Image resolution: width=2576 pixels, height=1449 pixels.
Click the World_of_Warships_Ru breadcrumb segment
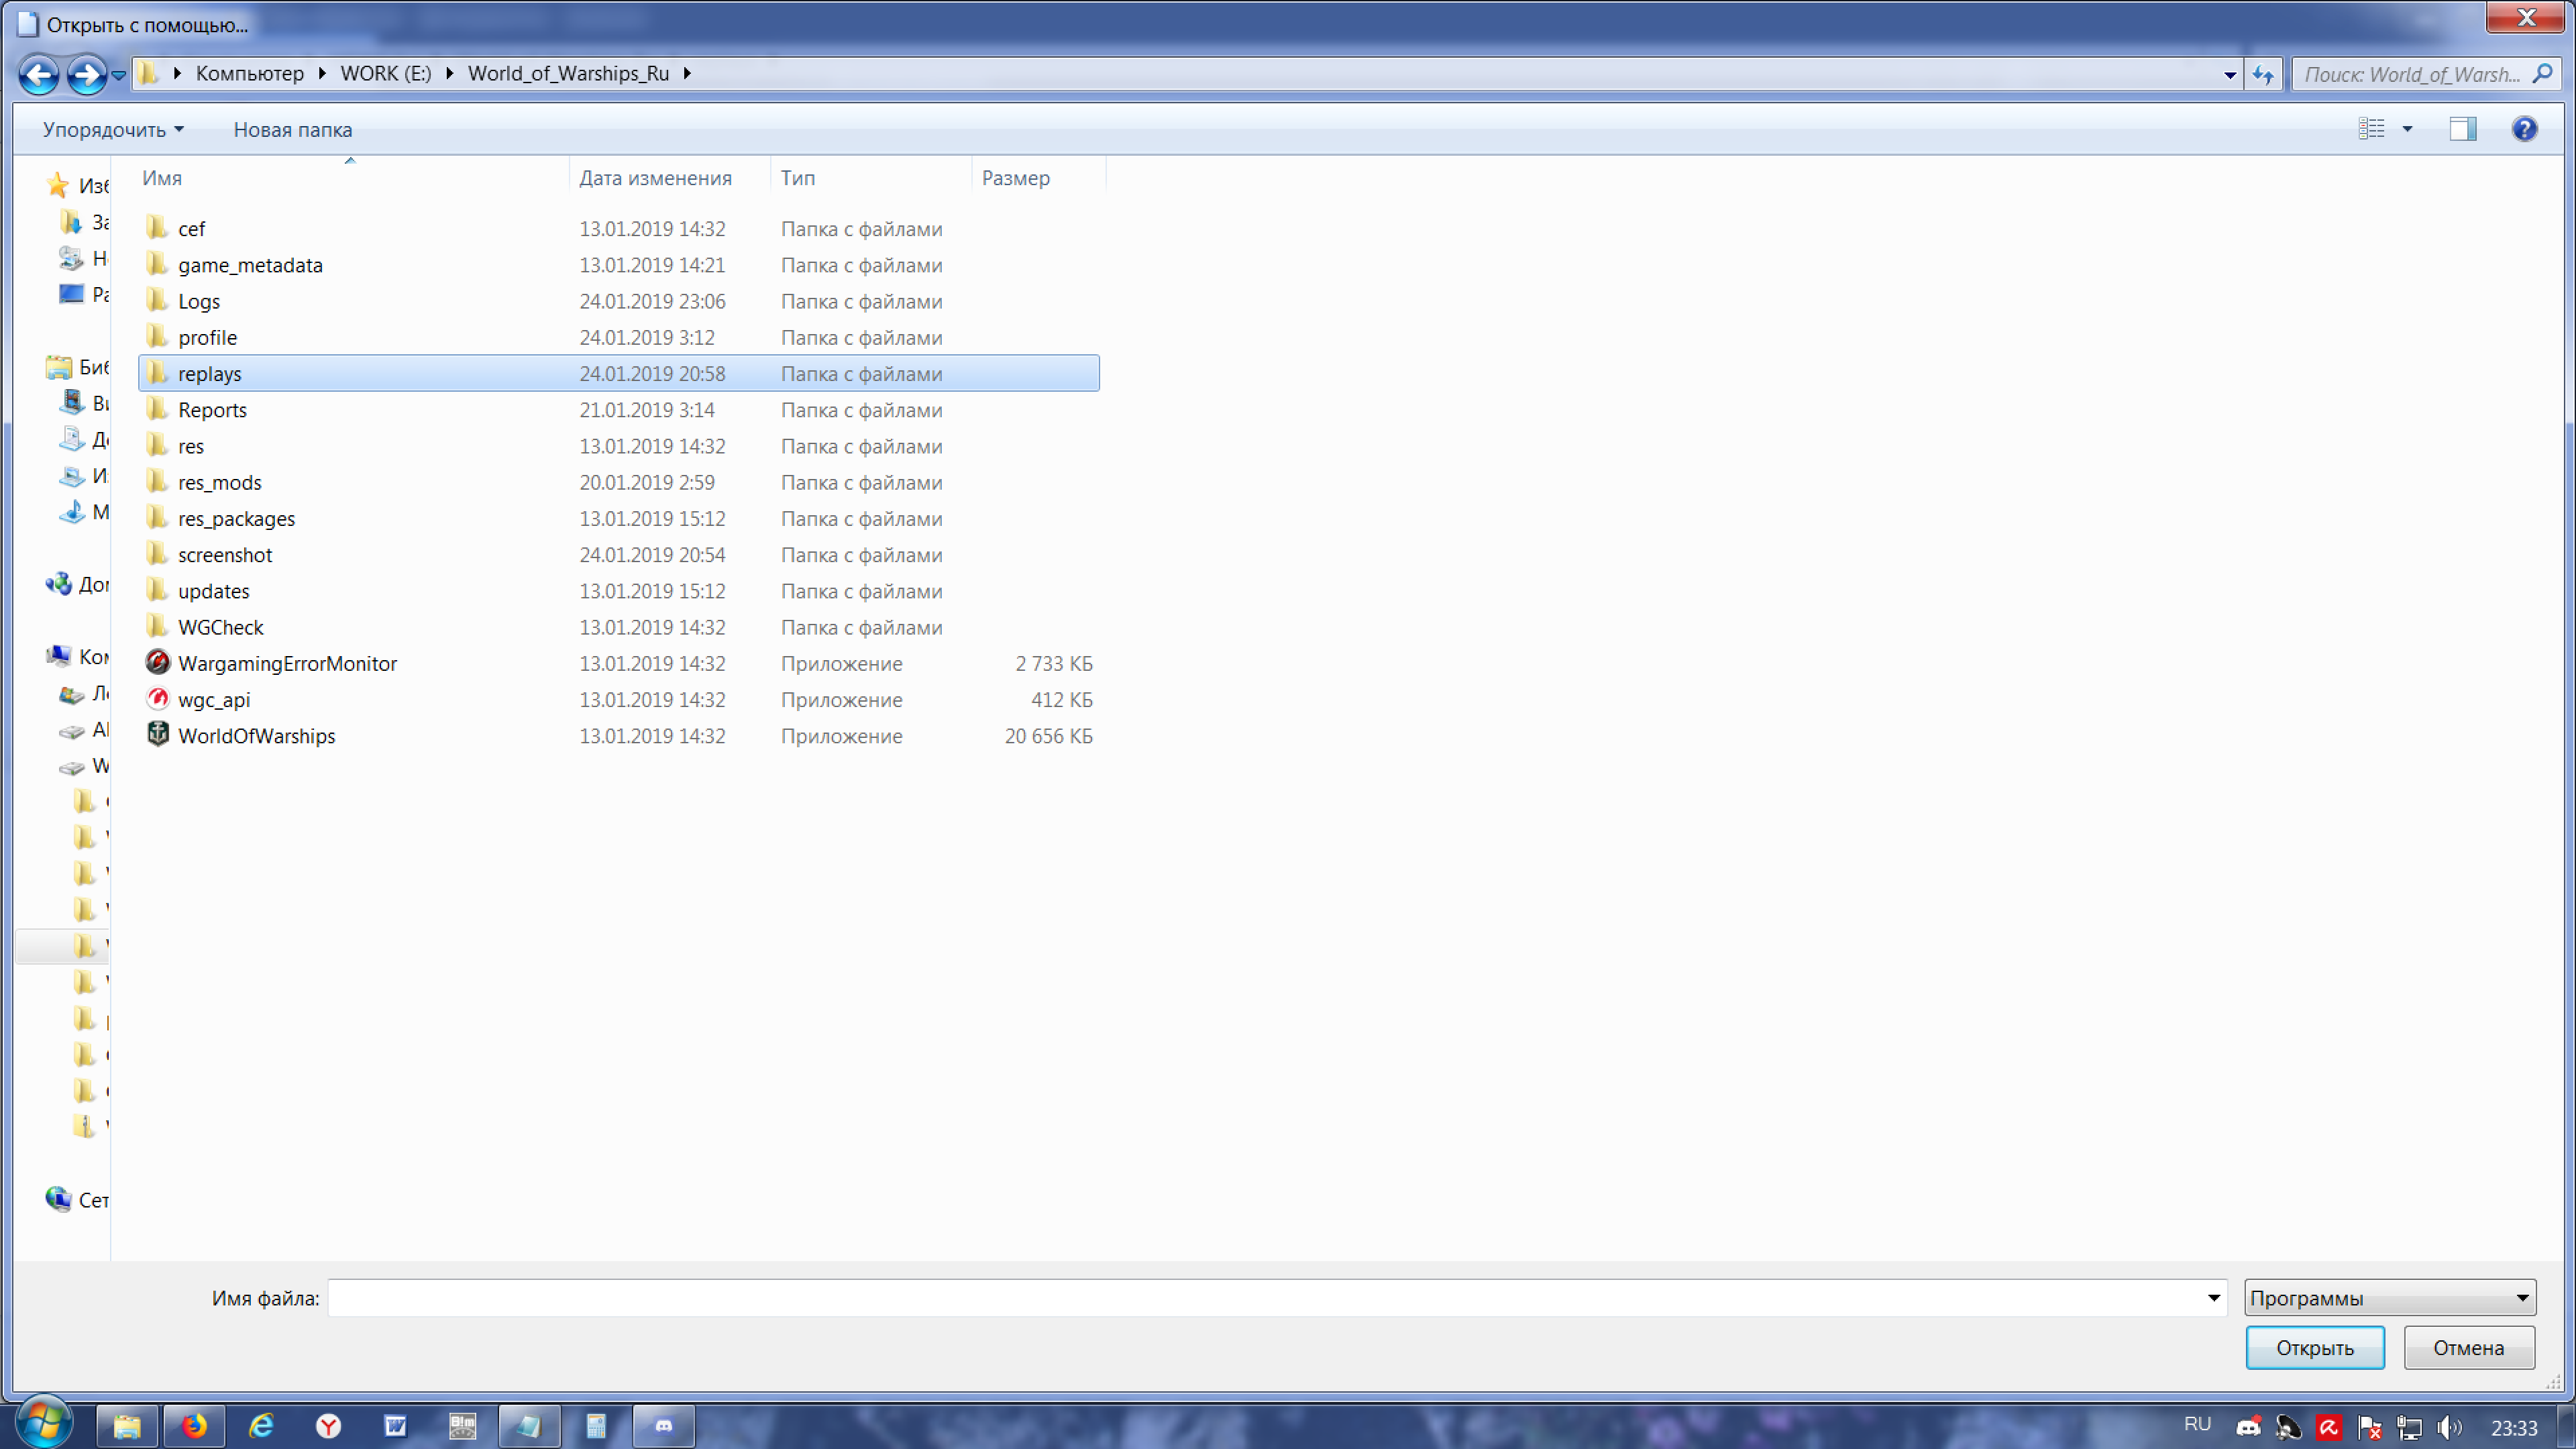(x=569, y=73)
